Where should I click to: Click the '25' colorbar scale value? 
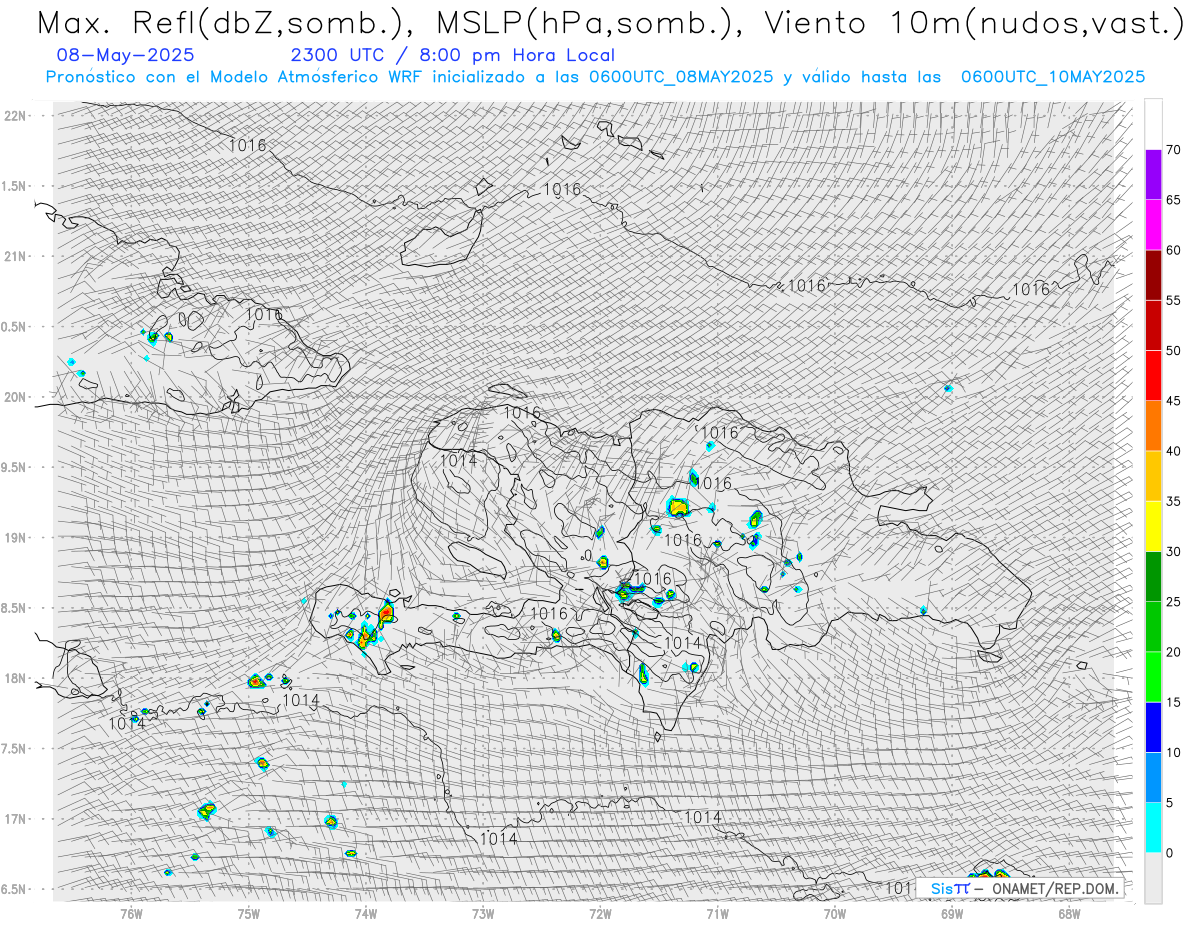tap(1174, 602)
